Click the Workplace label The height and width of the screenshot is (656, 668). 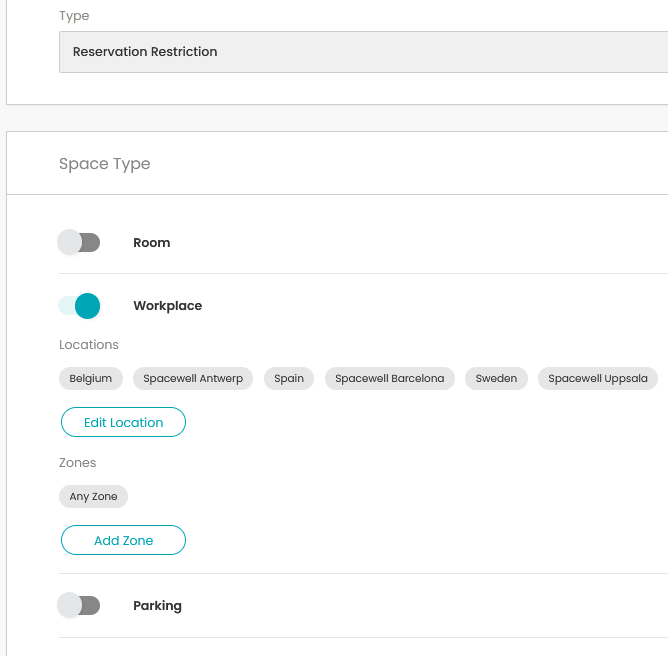pyautogui.click(x=168, y=306)
